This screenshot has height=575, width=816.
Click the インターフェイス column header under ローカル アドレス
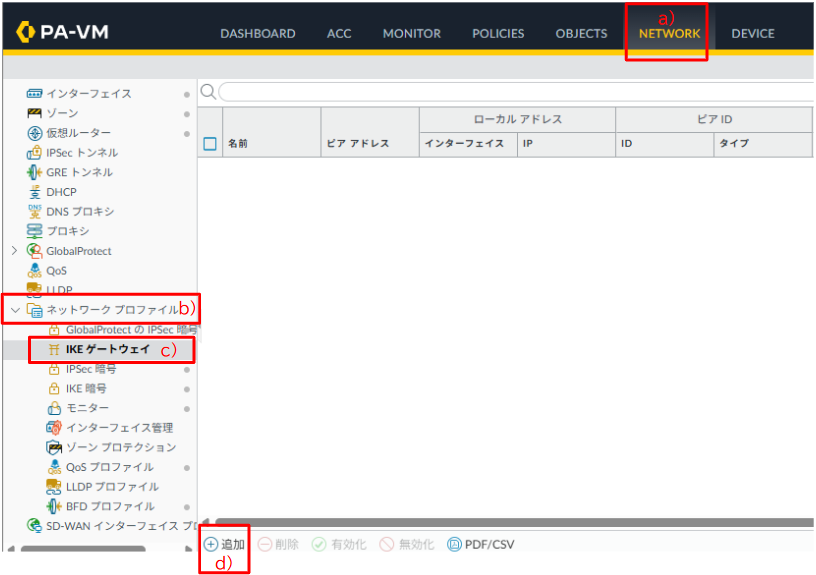[468, 144]
